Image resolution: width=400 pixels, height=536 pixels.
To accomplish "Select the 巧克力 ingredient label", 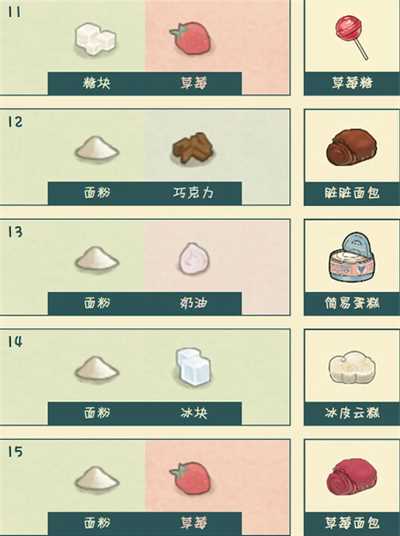I will coord(193,193).
